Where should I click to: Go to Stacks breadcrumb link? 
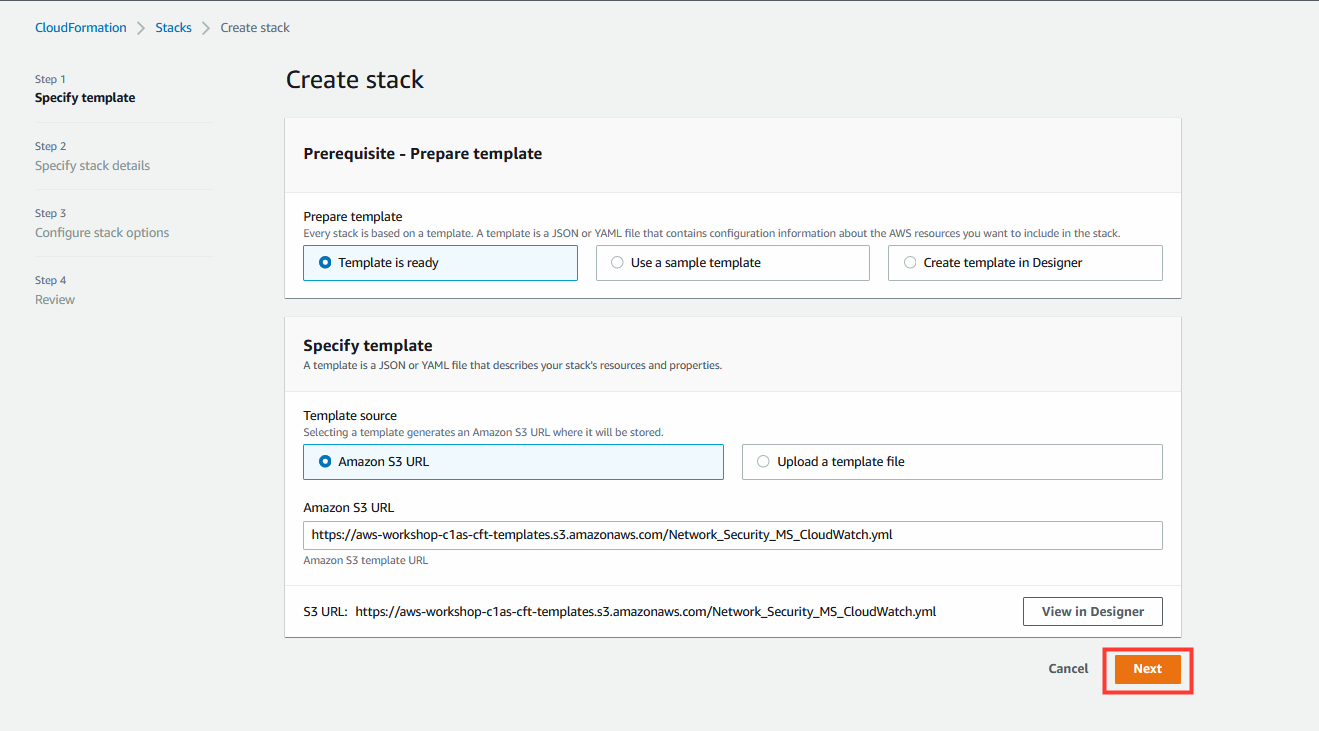pos(173,28)
